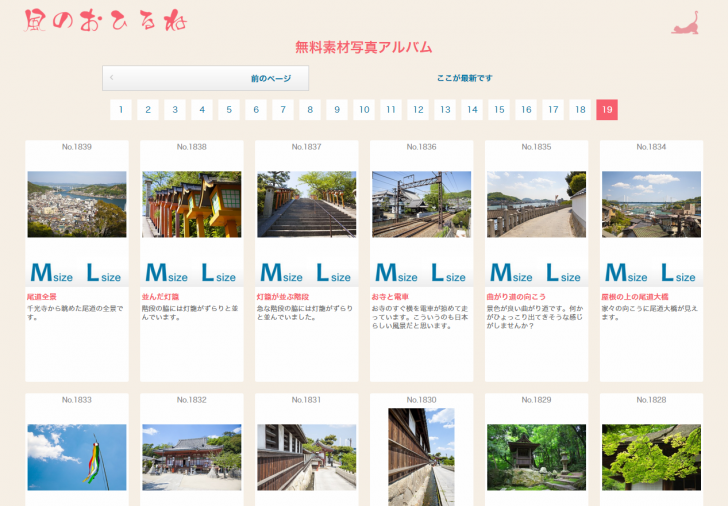Open the No.1839 Onomichi panorama thumbnail

pos(77,204)
